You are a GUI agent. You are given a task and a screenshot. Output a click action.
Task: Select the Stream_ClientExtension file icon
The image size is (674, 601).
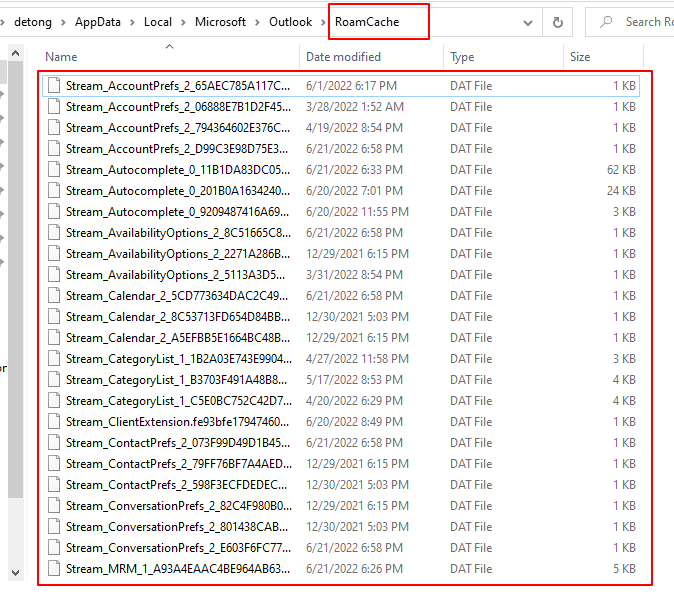pos(54,422)
